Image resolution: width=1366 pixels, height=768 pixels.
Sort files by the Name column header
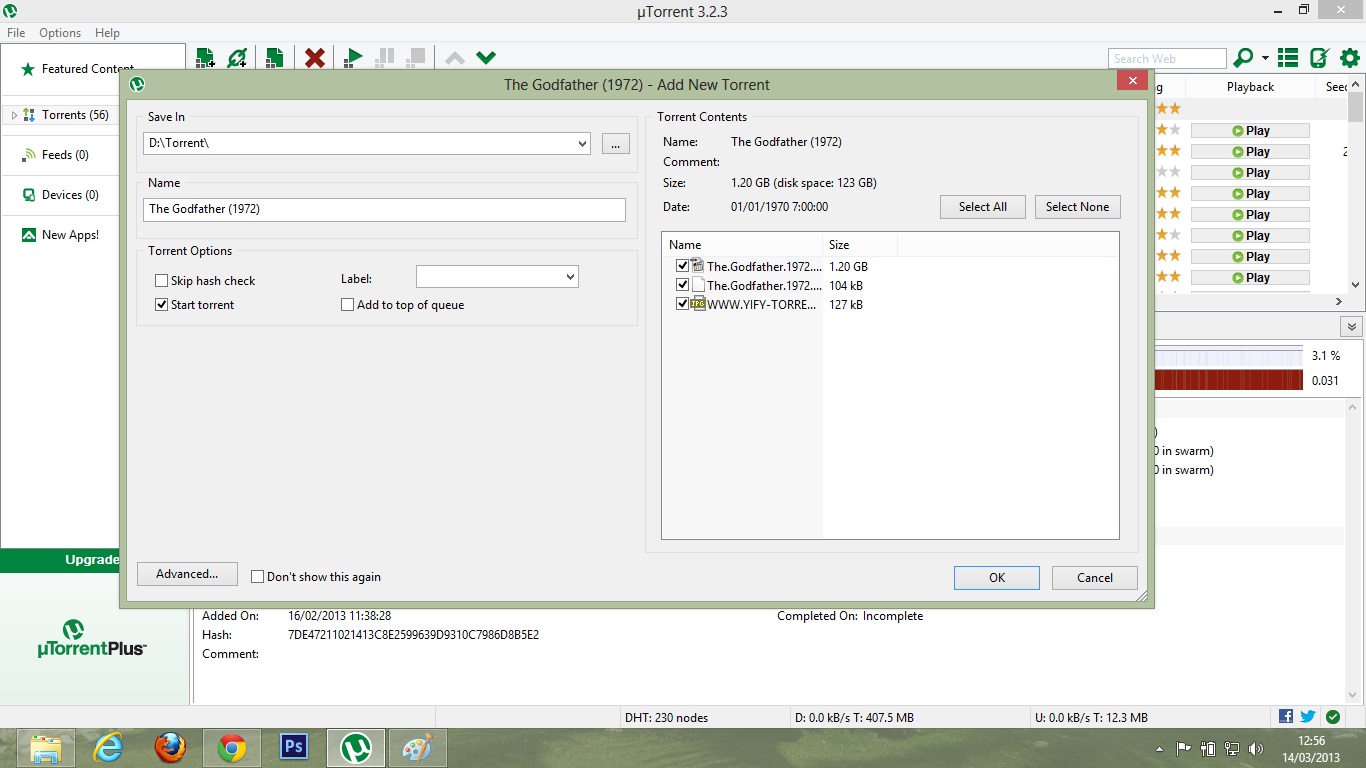[742, 245]
